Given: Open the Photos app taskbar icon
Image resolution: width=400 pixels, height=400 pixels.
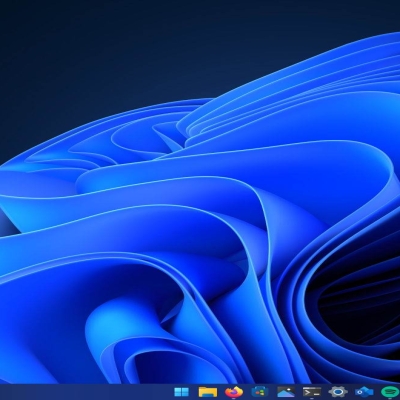Looking at the screenshot, I should (286, 392).
